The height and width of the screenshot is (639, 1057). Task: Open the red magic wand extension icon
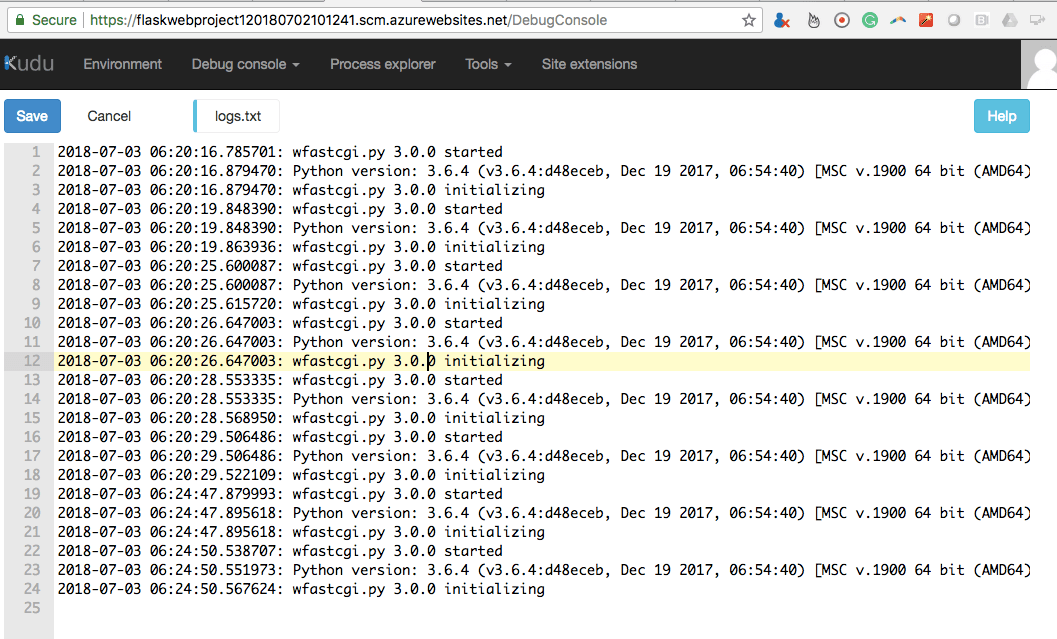click(x=926, y=20)
